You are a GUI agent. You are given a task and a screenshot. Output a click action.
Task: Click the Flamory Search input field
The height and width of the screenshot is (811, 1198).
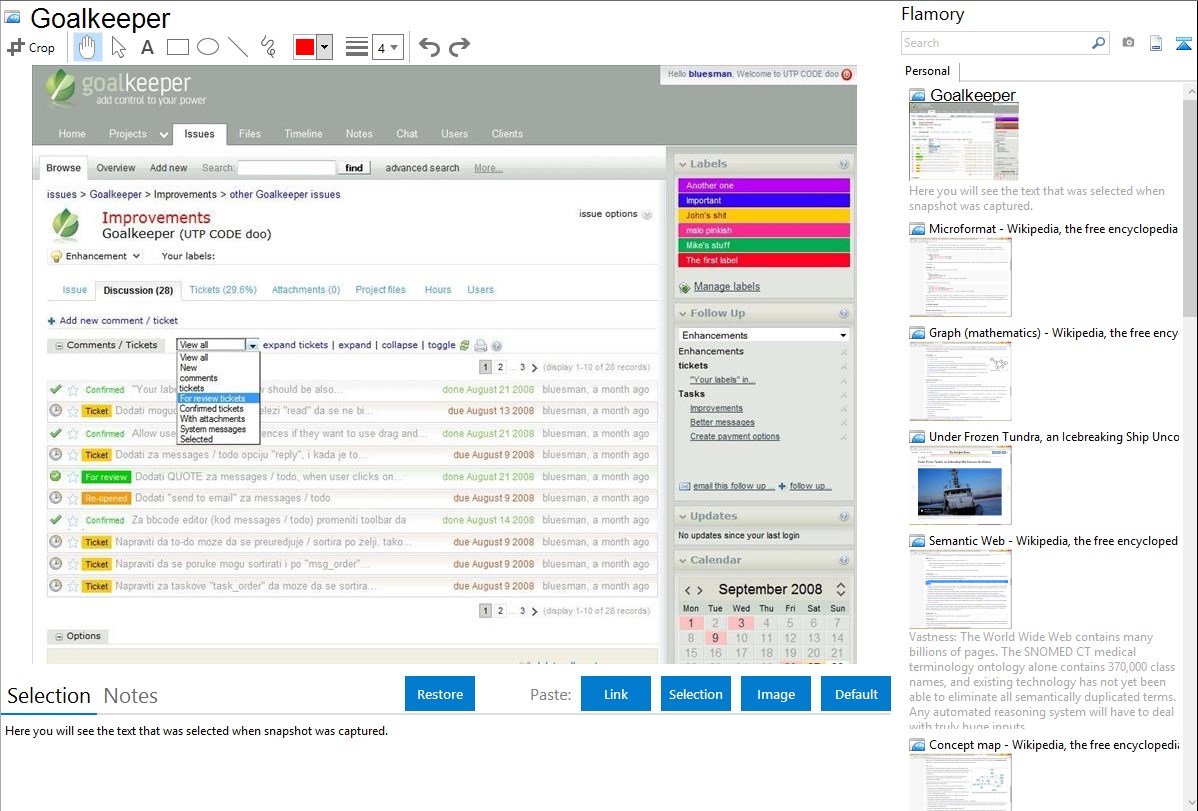coord(996,43)
